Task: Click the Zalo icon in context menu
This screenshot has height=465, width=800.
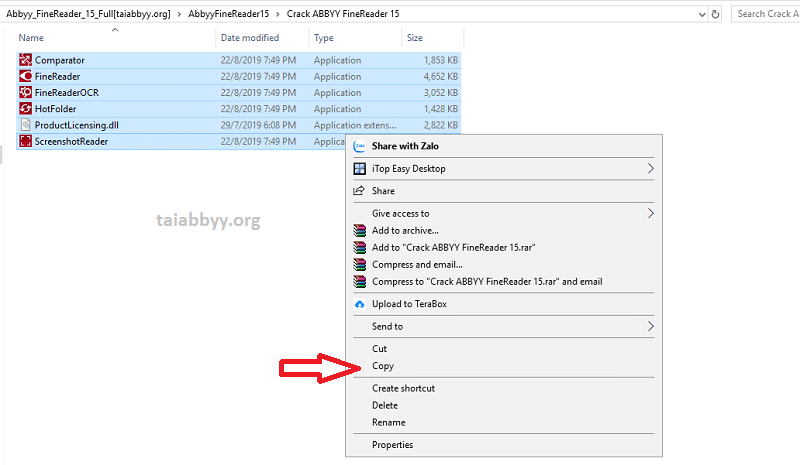Action: 360,146
